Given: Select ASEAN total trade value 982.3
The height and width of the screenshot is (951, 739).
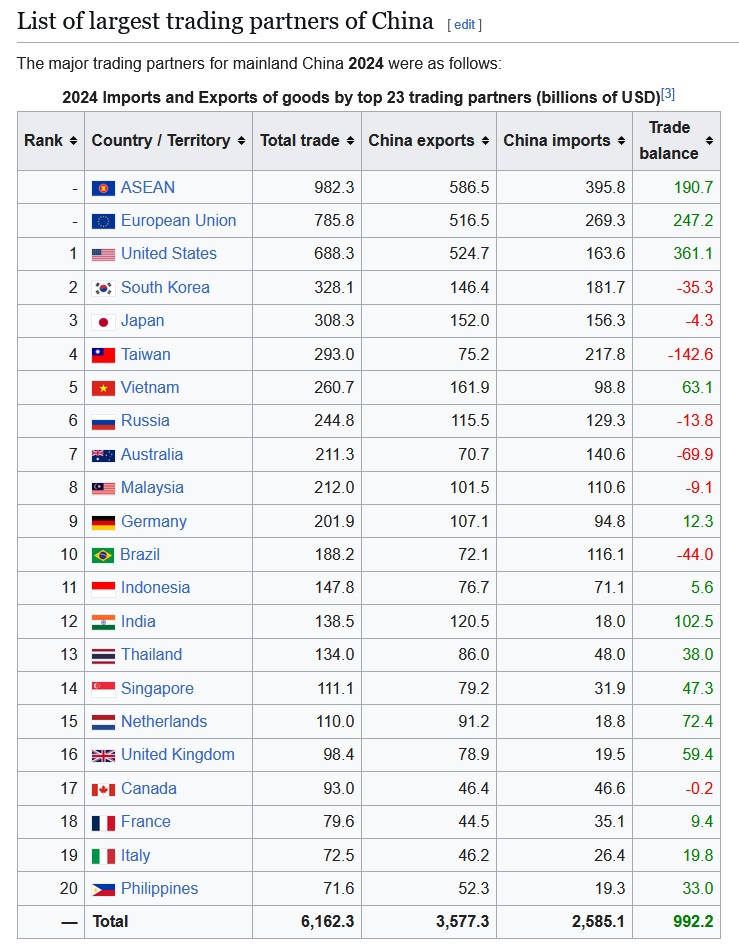Looking at the screenshot, I should [x=334, y=187].
